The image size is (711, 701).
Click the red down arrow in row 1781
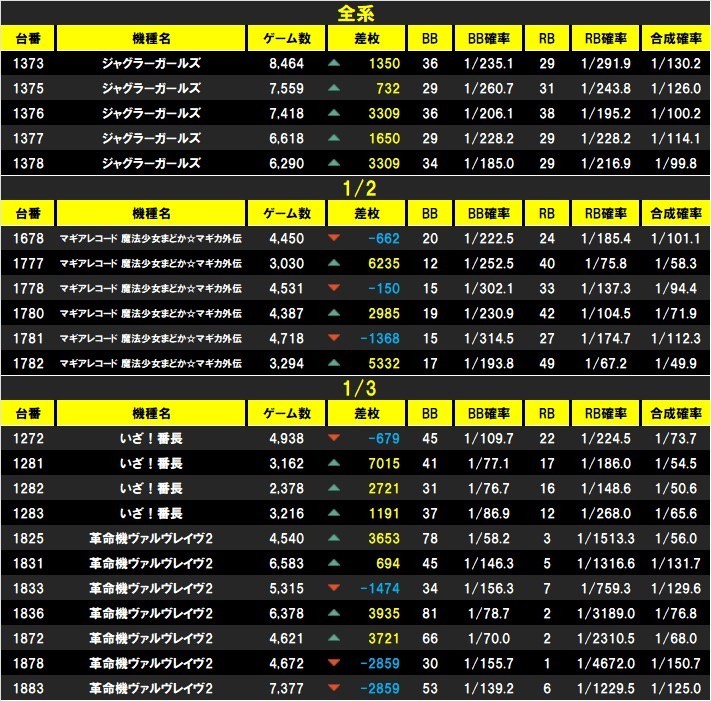[334, 337]
